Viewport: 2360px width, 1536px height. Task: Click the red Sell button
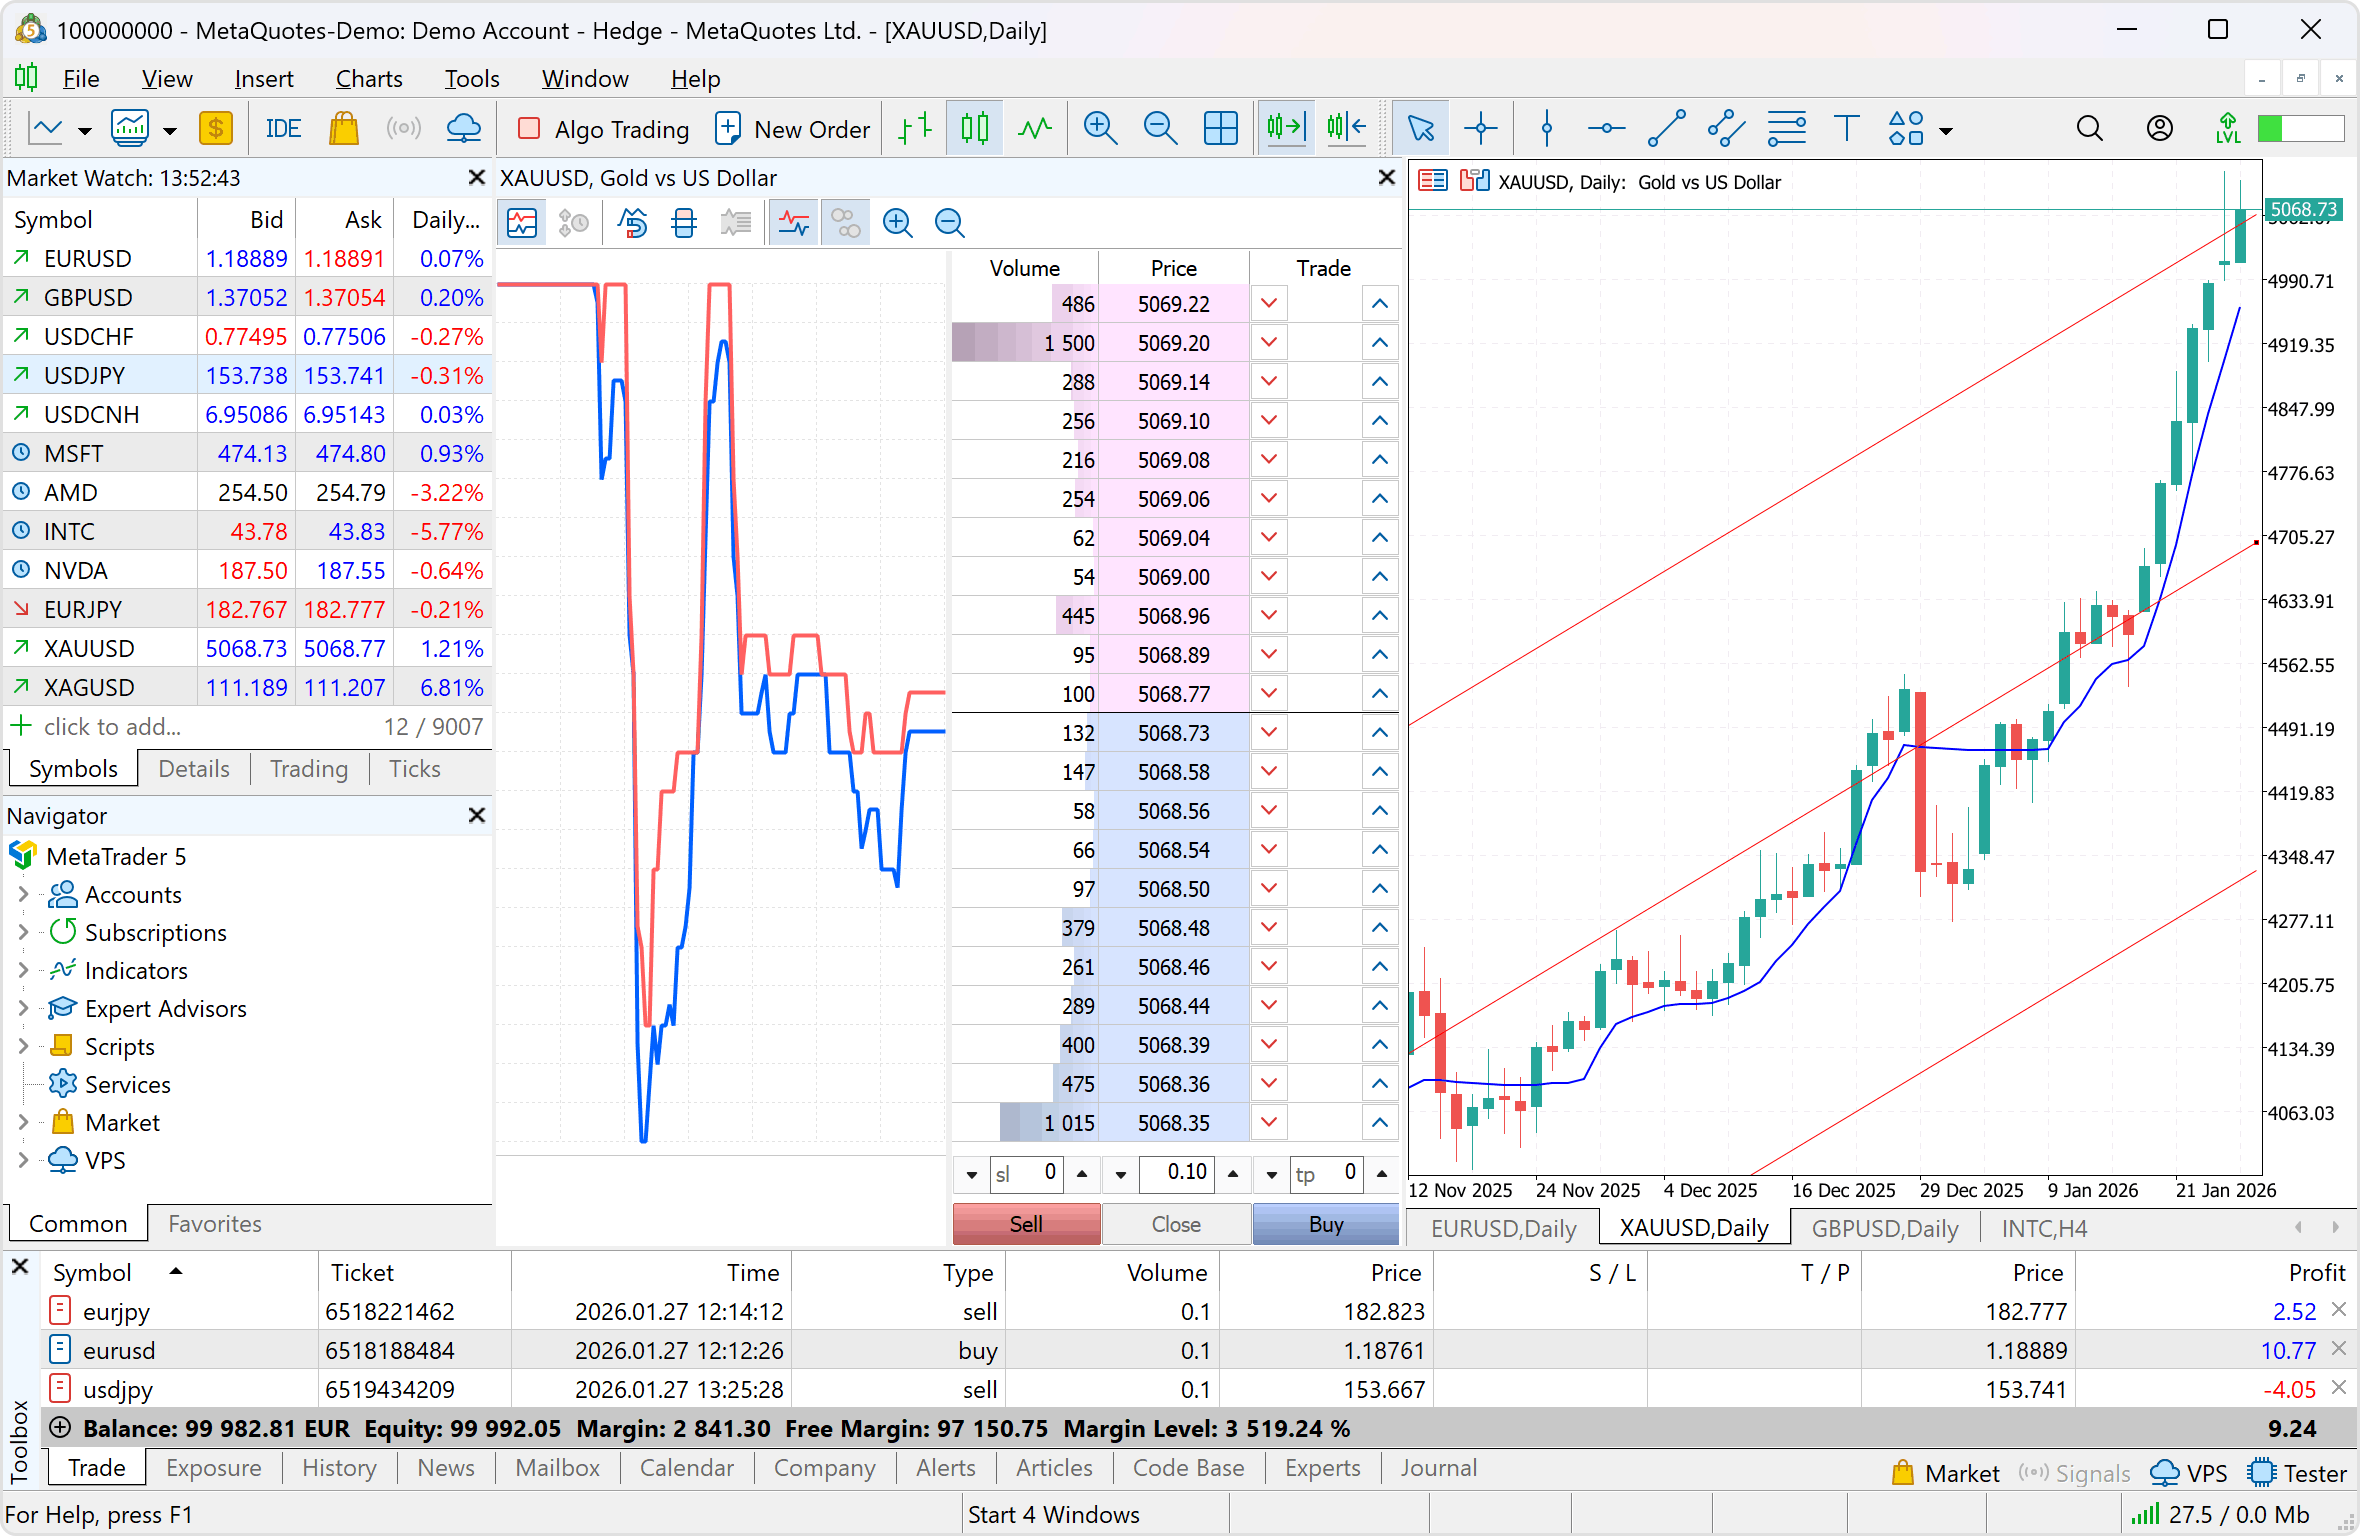(1026, 1224)
